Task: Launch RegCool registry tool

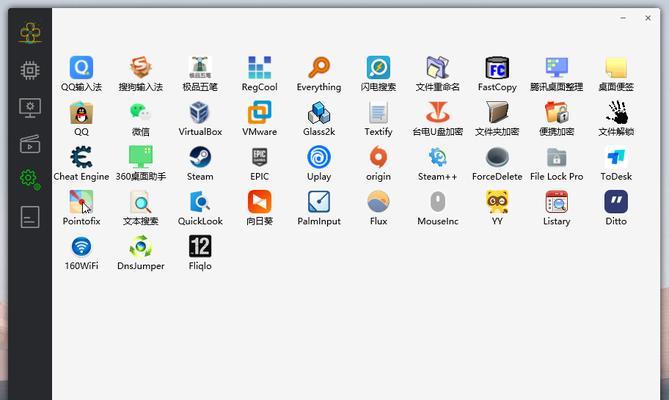Action: coord(259,67)
